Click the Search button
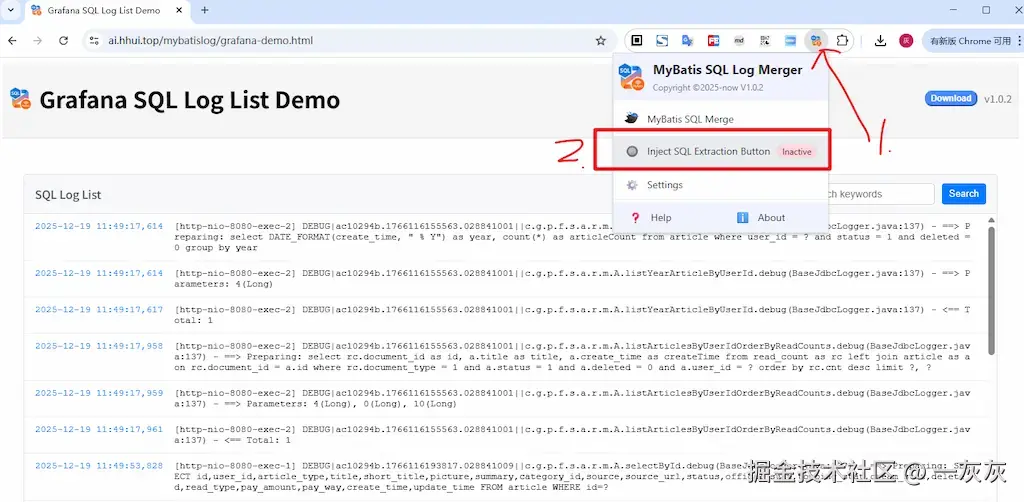 [964, 194]
